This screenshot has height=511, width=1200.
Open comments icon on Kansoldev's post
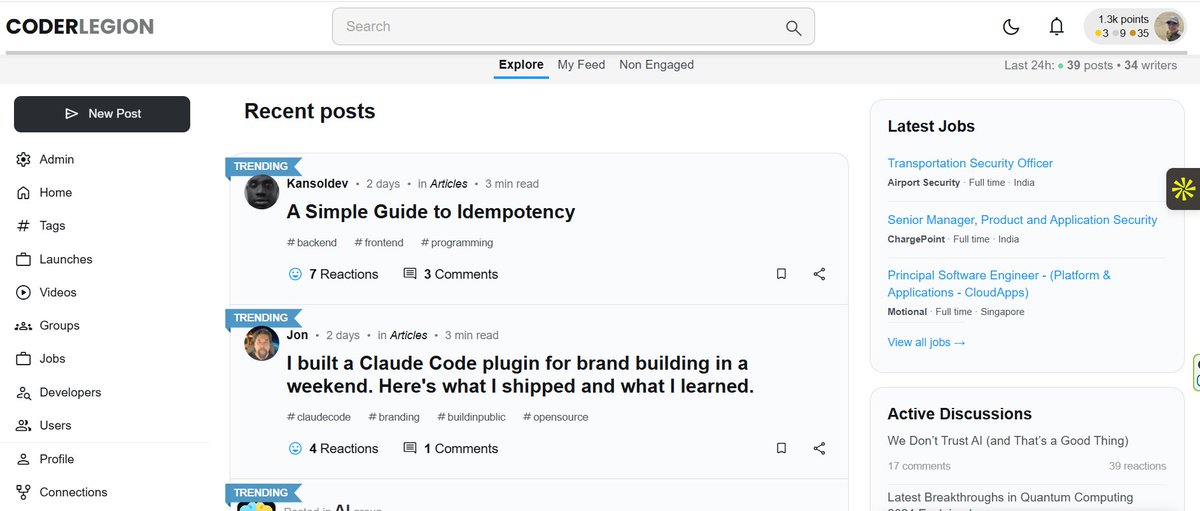point(410,274)
